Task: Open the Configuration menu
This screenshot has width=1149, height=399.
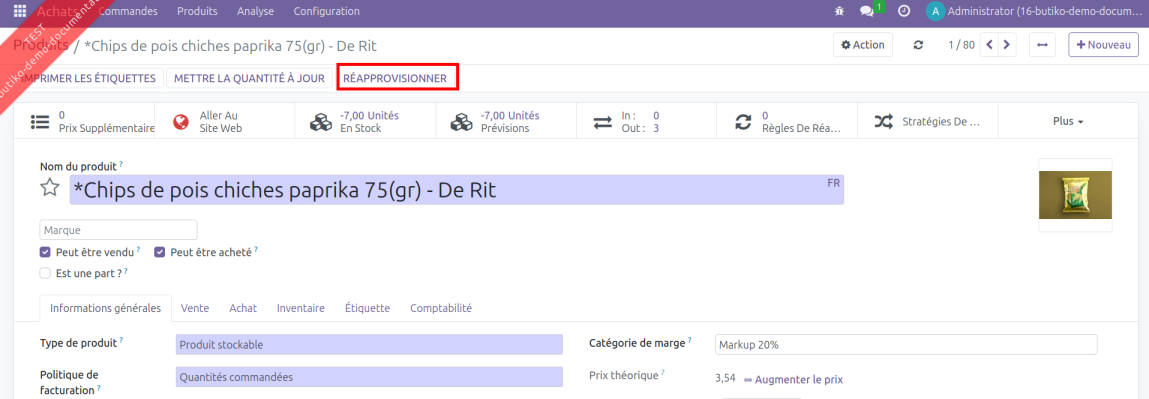Action: click(327, 11)
